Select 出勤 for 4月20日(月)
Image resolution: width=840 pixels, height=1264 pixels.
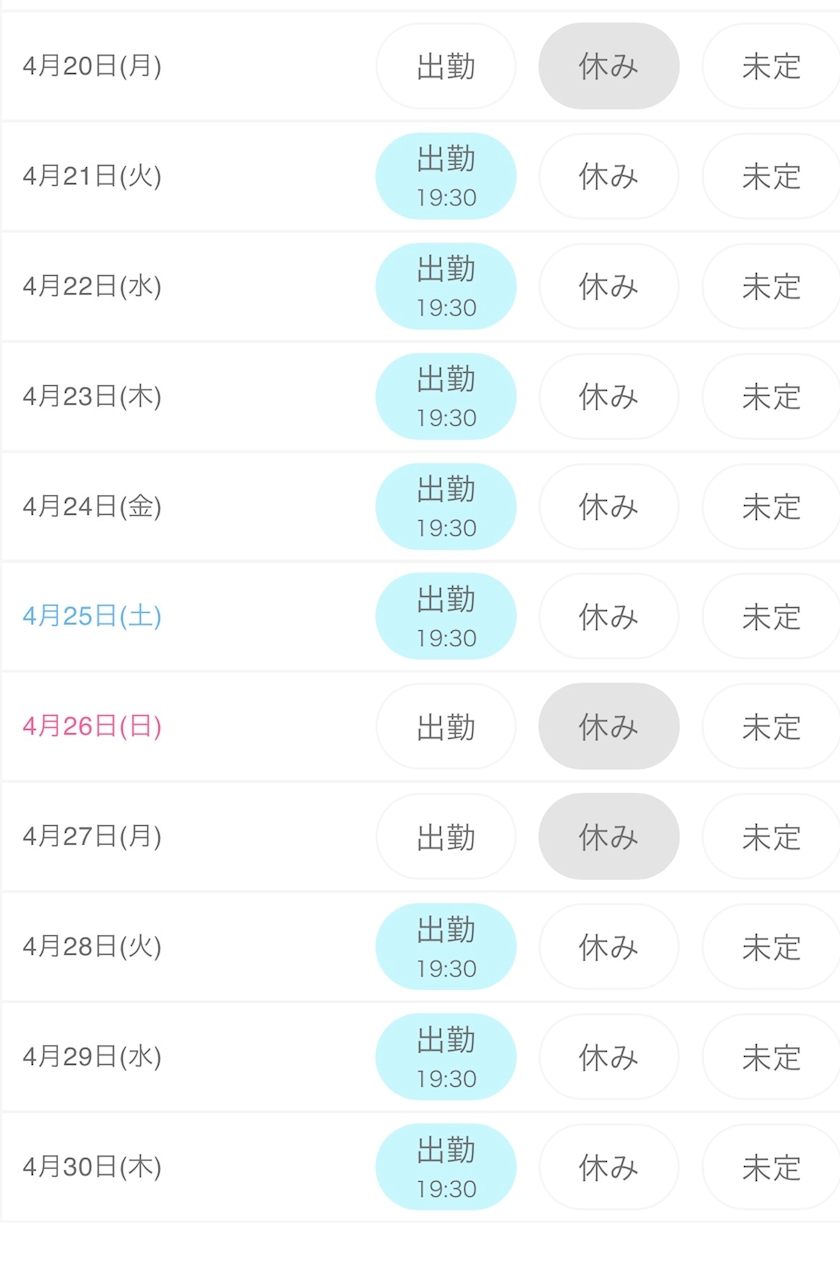[x=446, y=66]
